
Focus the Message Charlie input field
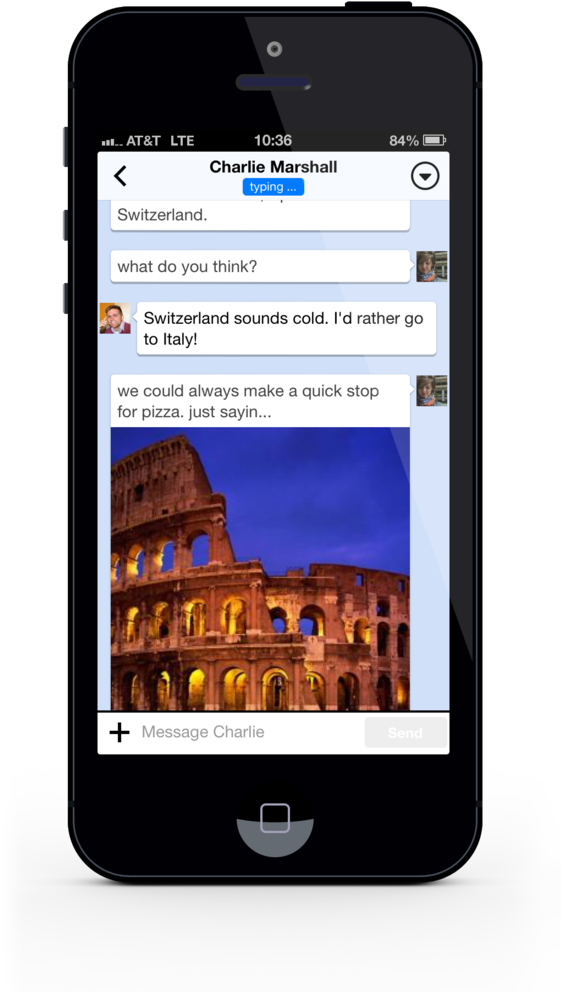click(250, 733)
